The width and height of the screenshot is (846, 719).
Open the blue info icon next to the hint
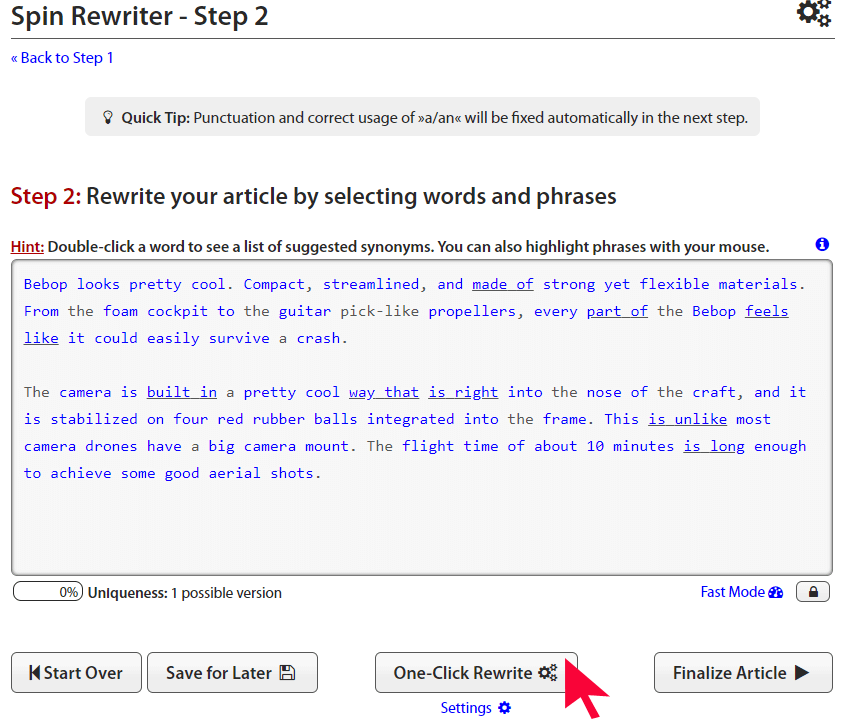[x=822, y=244]
